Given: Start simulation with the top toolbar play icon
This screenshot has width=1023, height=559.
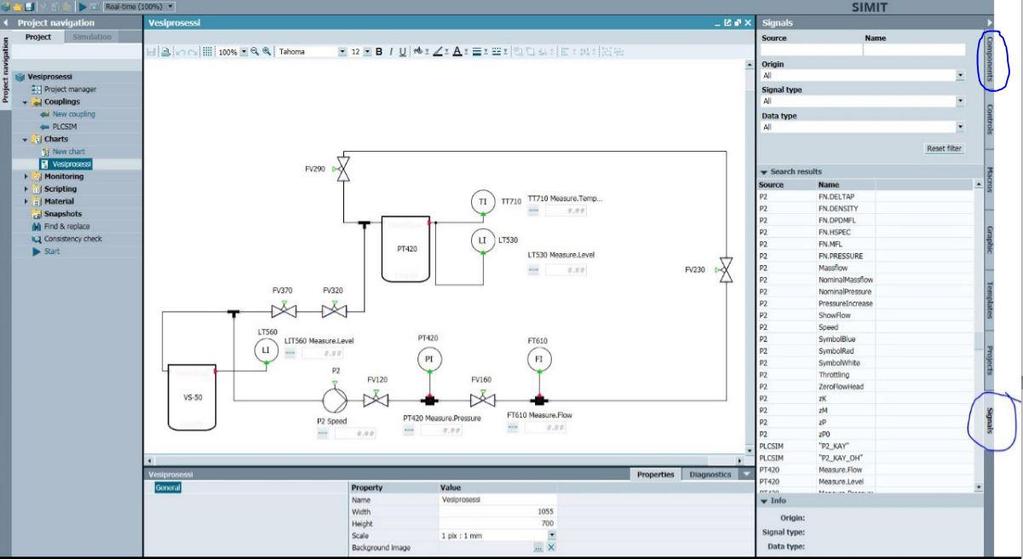Looking at the screenshot, I should click(x=82, y=7).
